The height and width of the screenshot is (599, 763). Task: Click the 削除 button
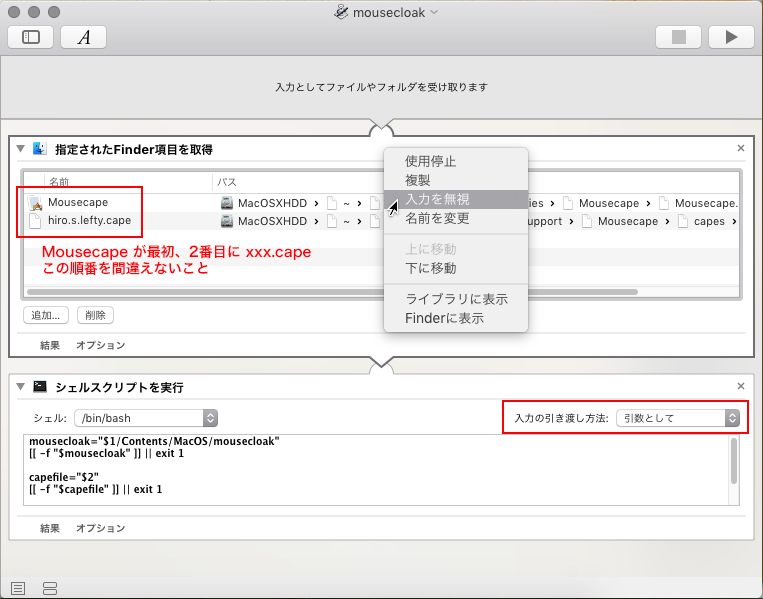tap(95, 315)
